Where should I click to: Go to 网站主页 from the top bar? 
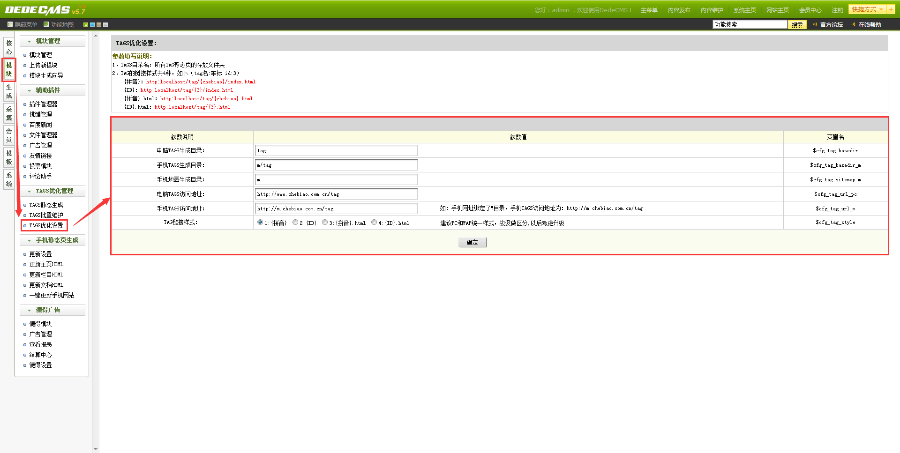777,10
